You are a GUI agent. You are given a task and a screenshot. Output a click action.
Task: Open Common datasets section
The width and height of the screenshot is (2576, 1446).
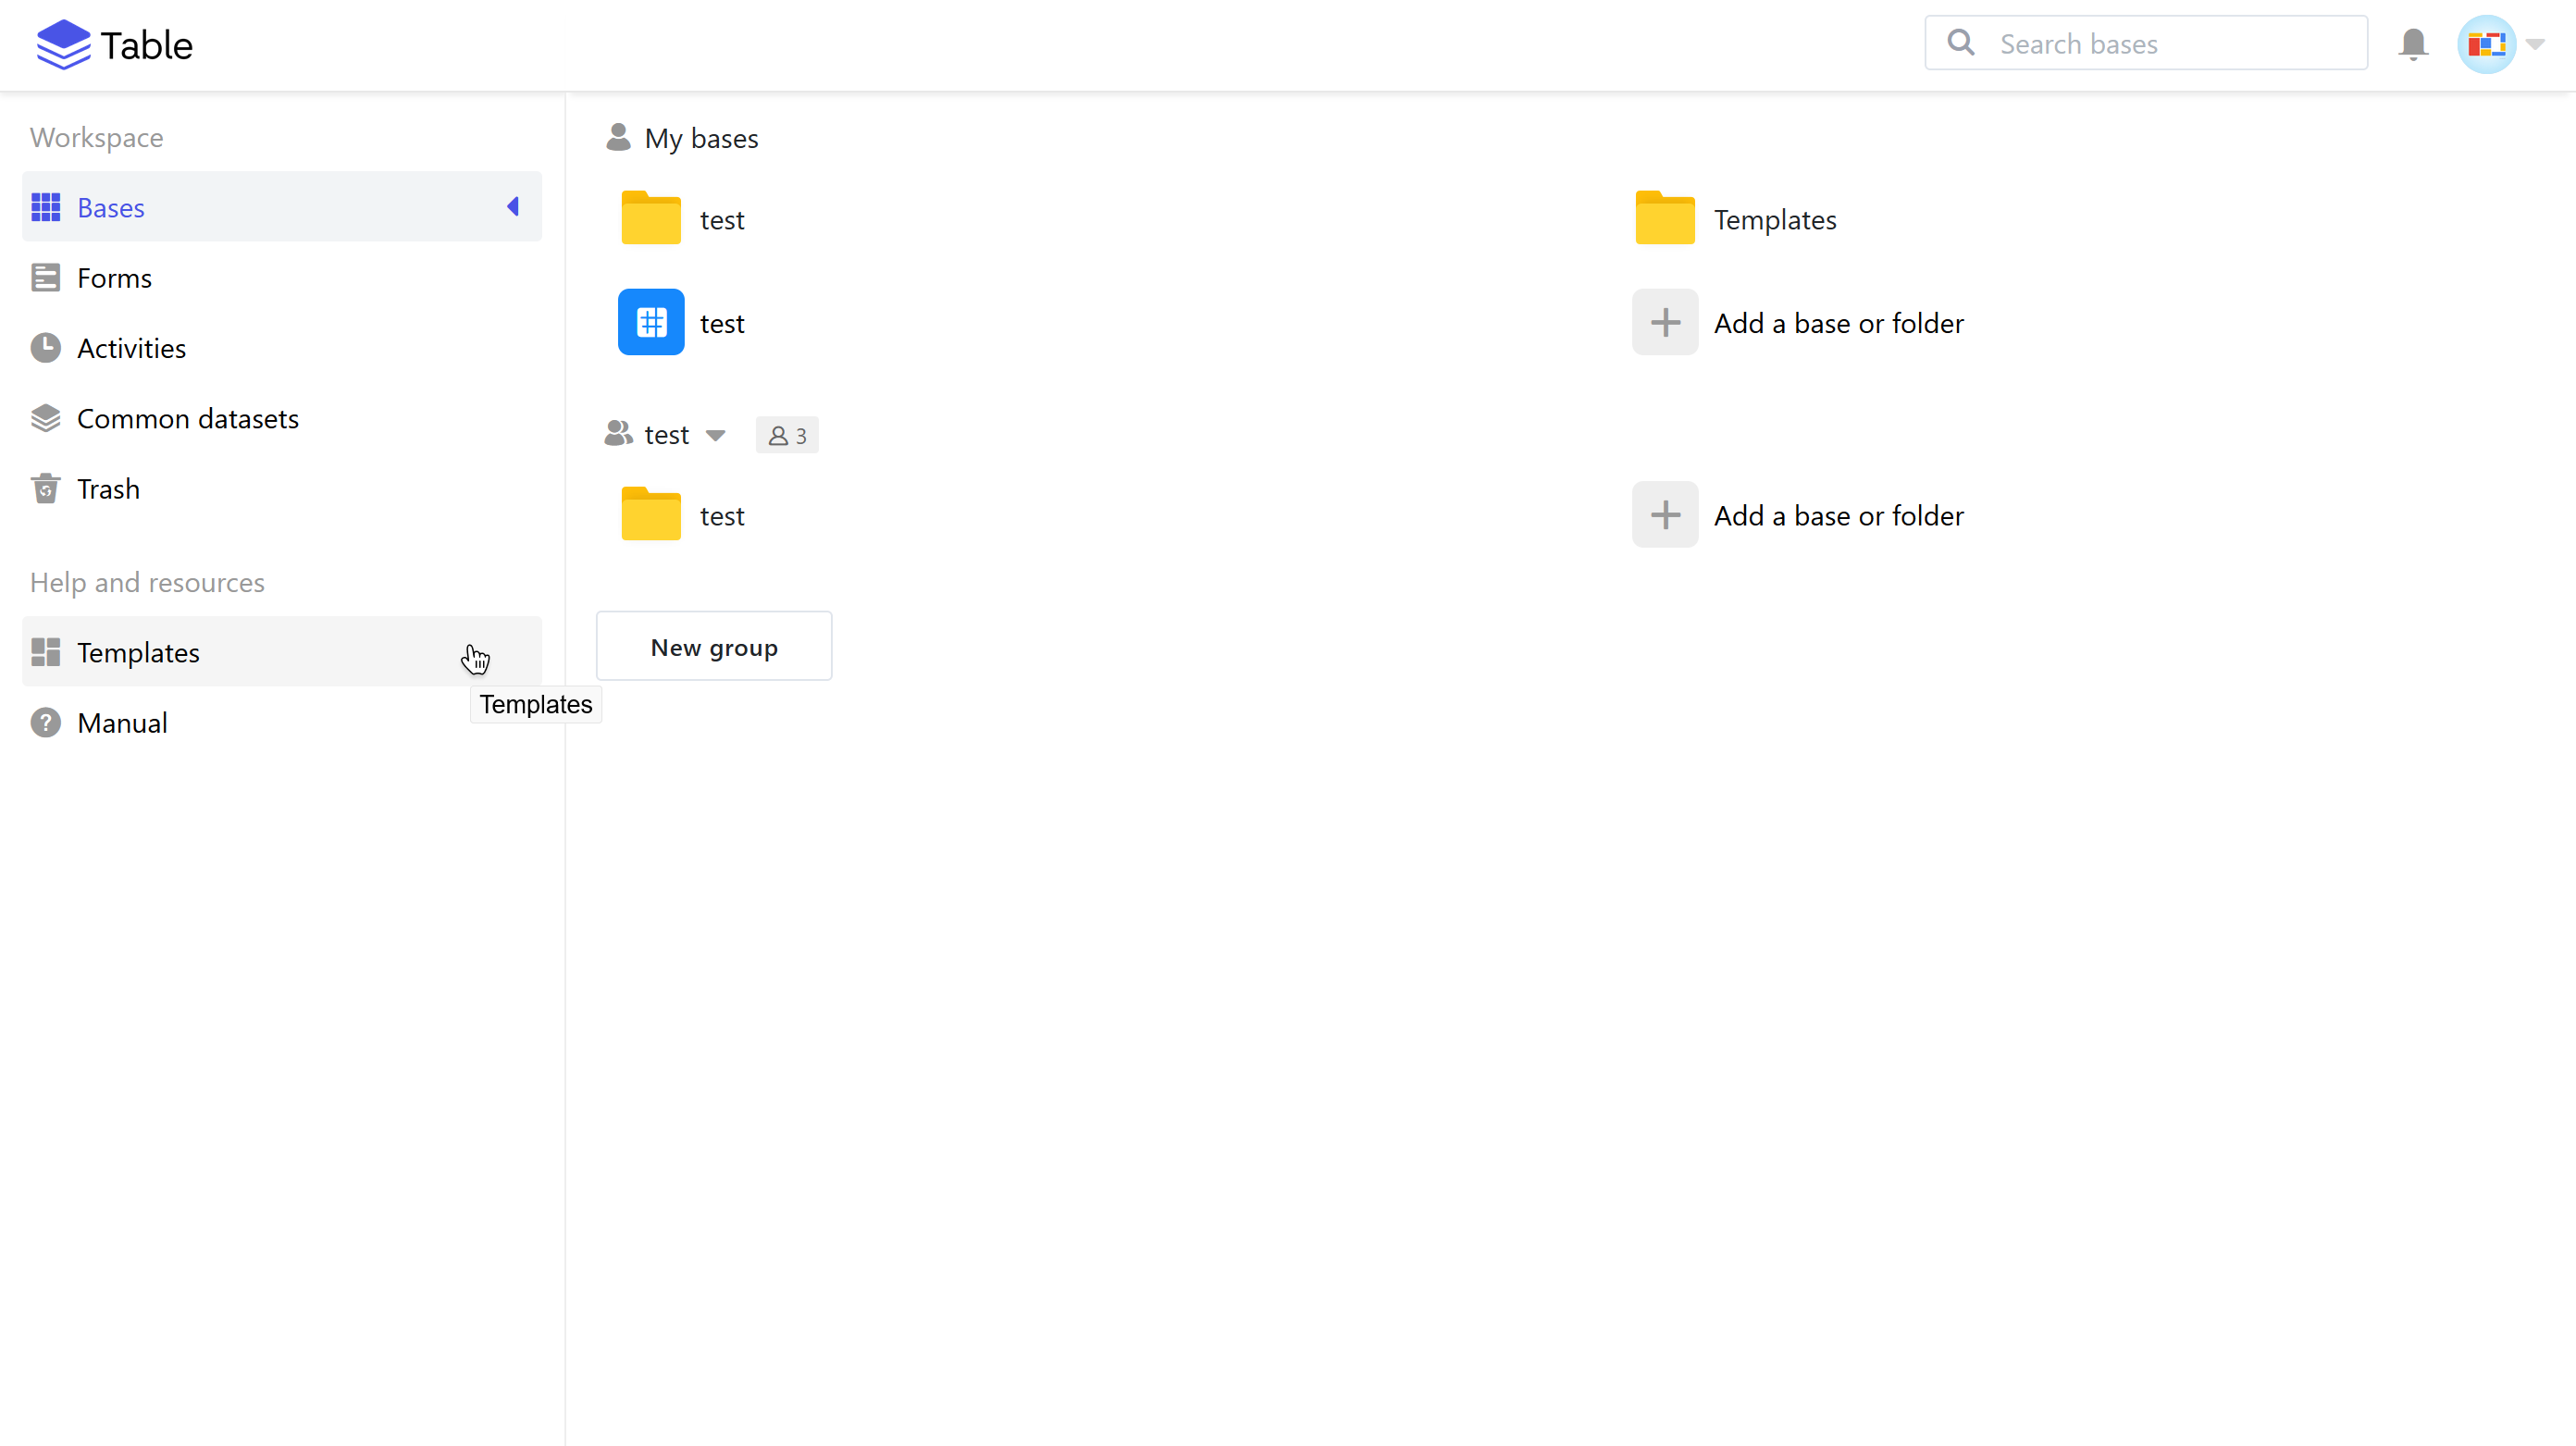pos(187,418)
